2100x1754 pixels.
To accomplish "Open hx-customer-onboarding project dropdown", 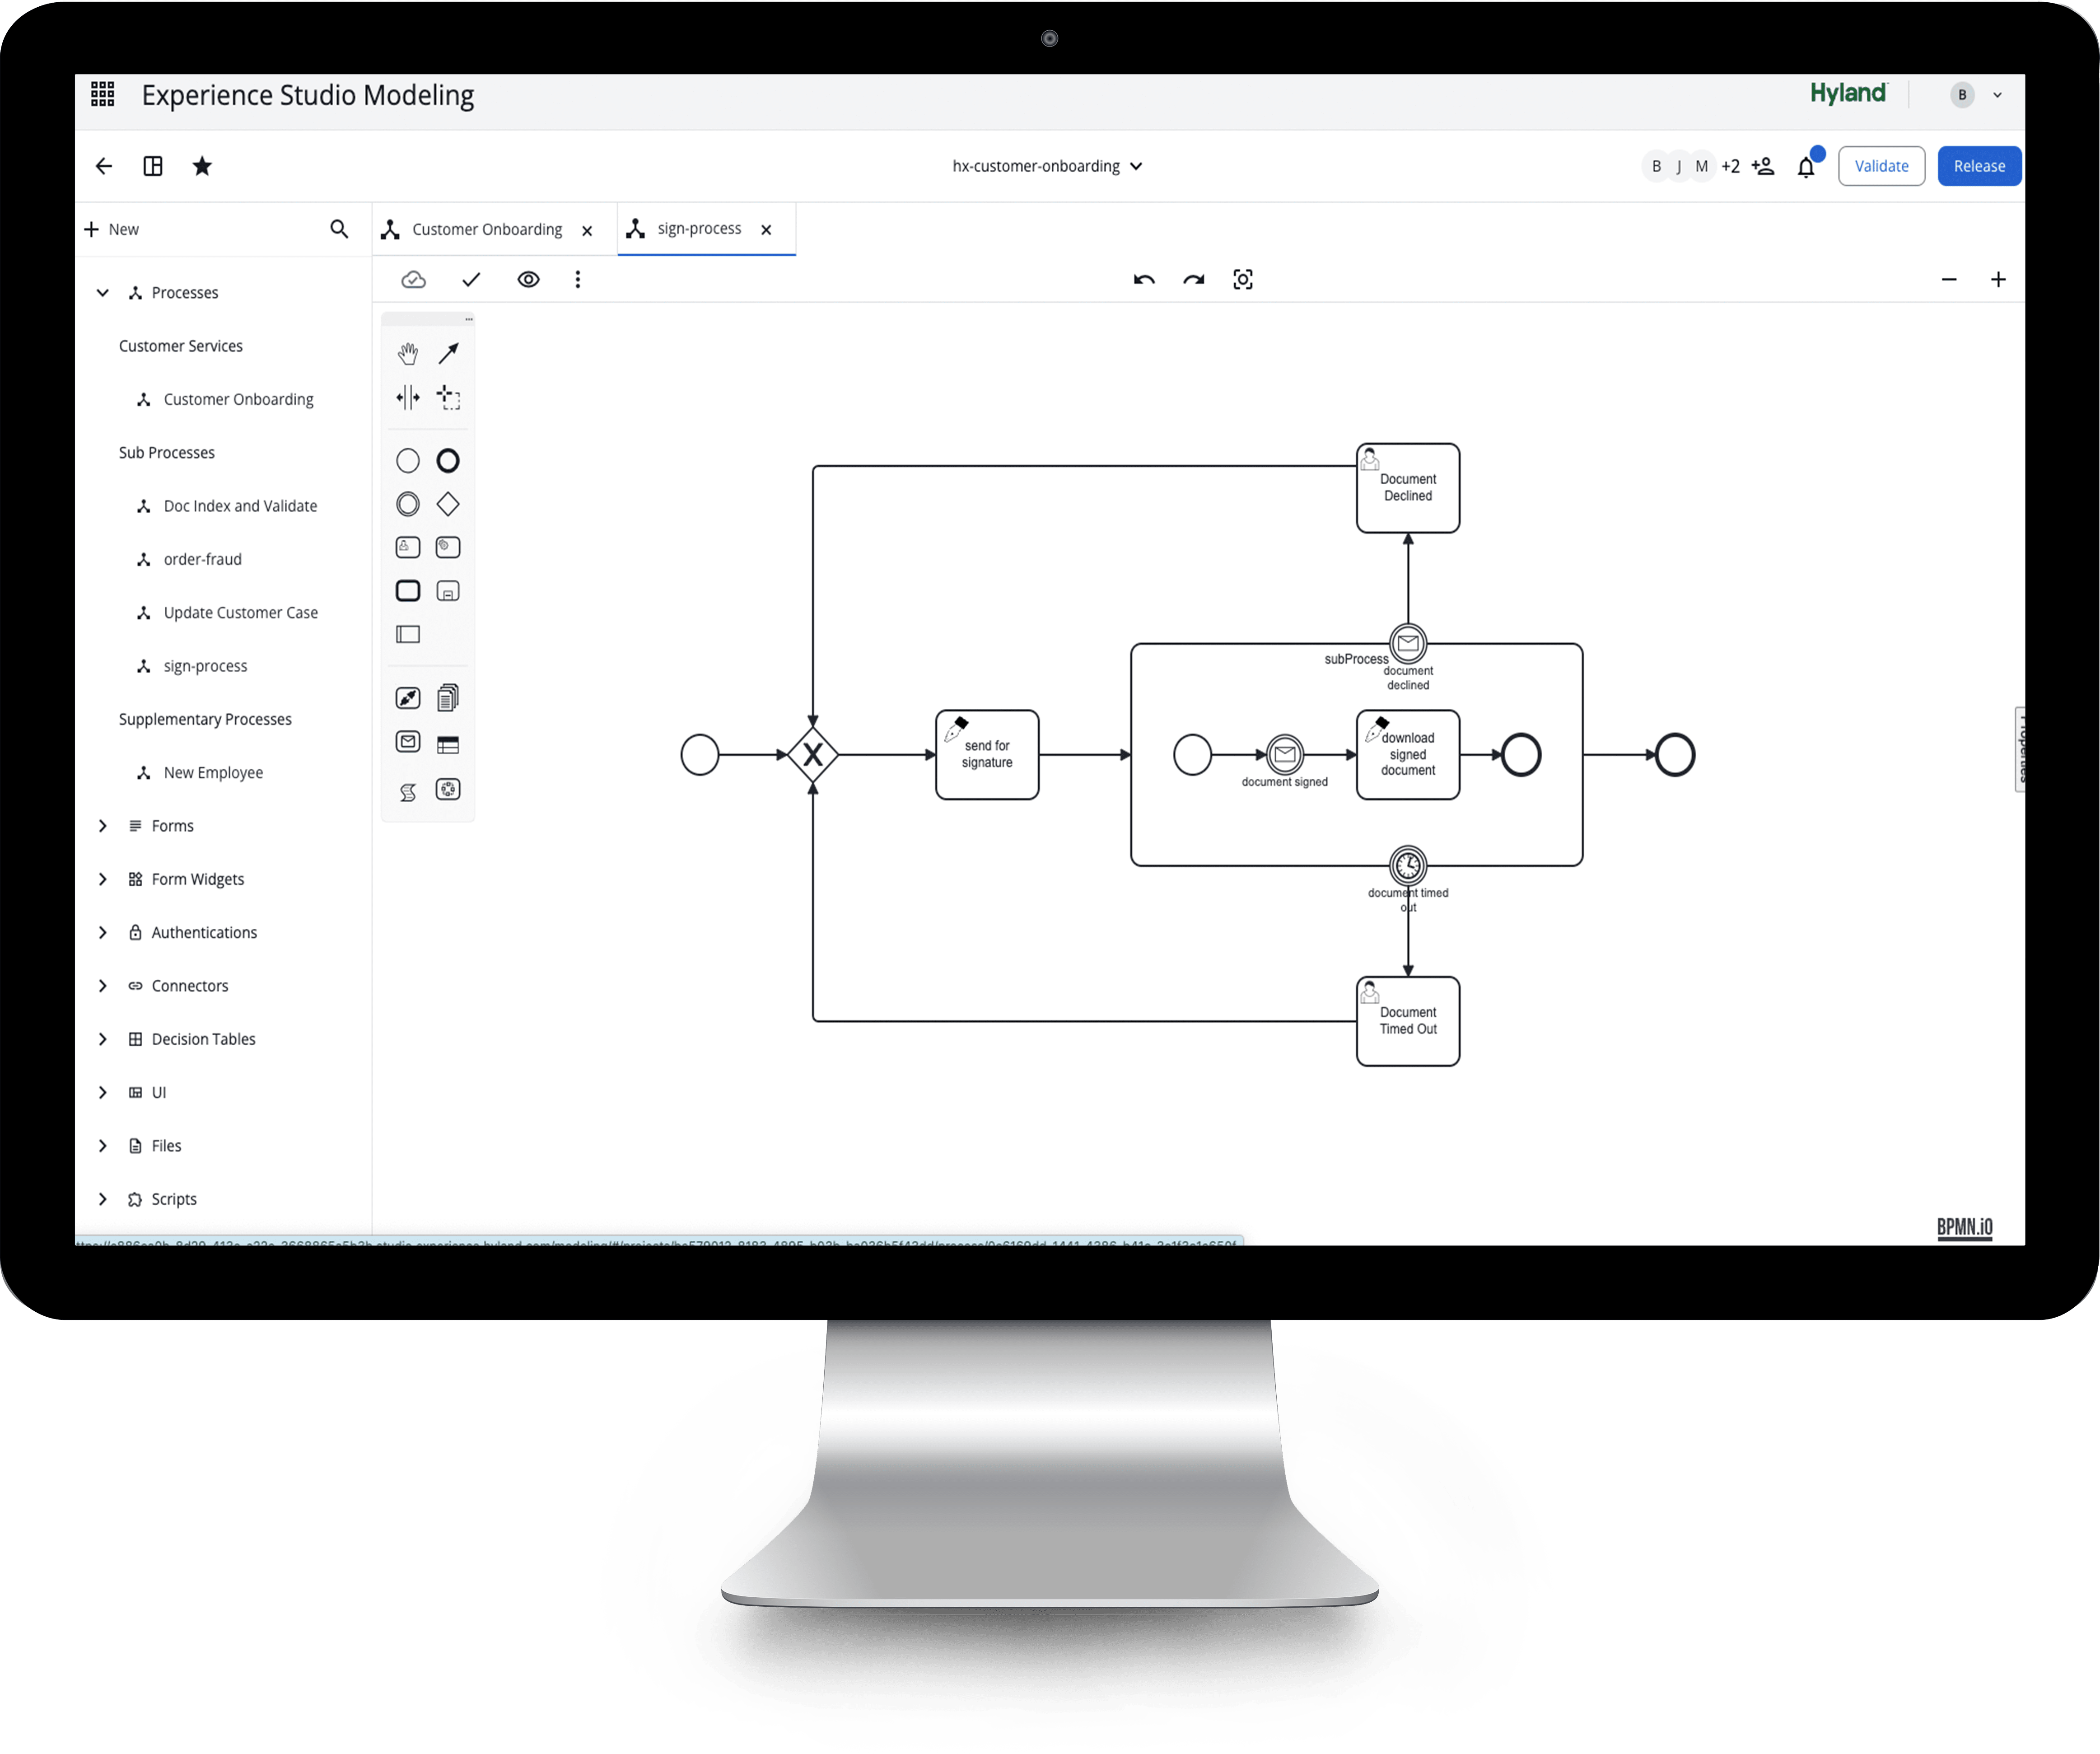I will (1047, 166).
